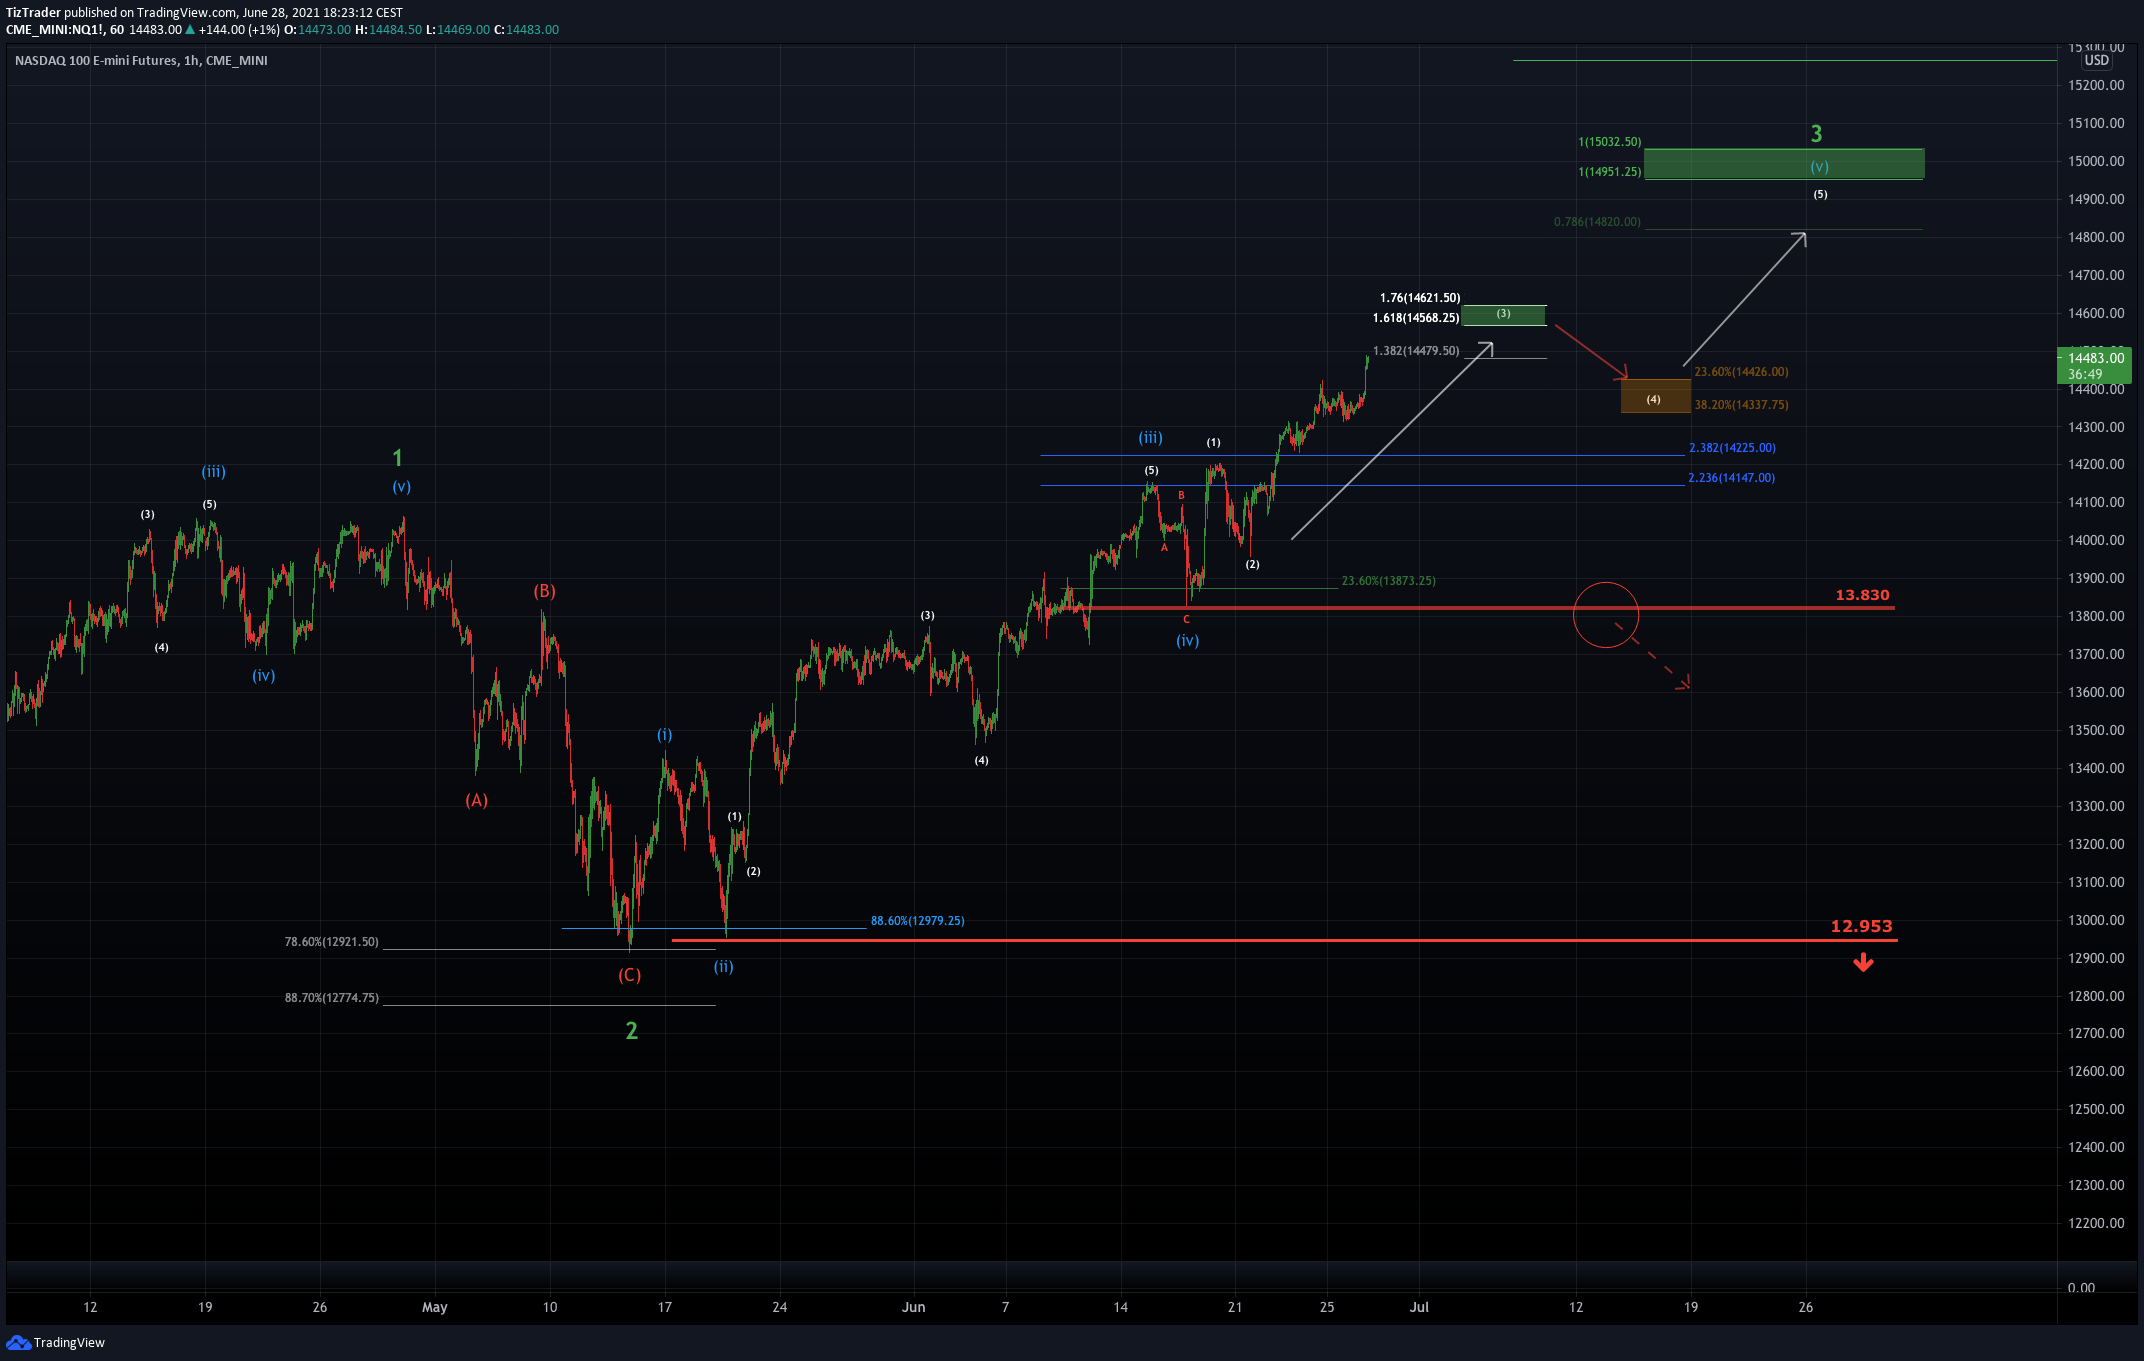The height and width of the screenshot is (1361, 2144).
Task: Select the green wave 3 label
Action: click(1816, 134)
